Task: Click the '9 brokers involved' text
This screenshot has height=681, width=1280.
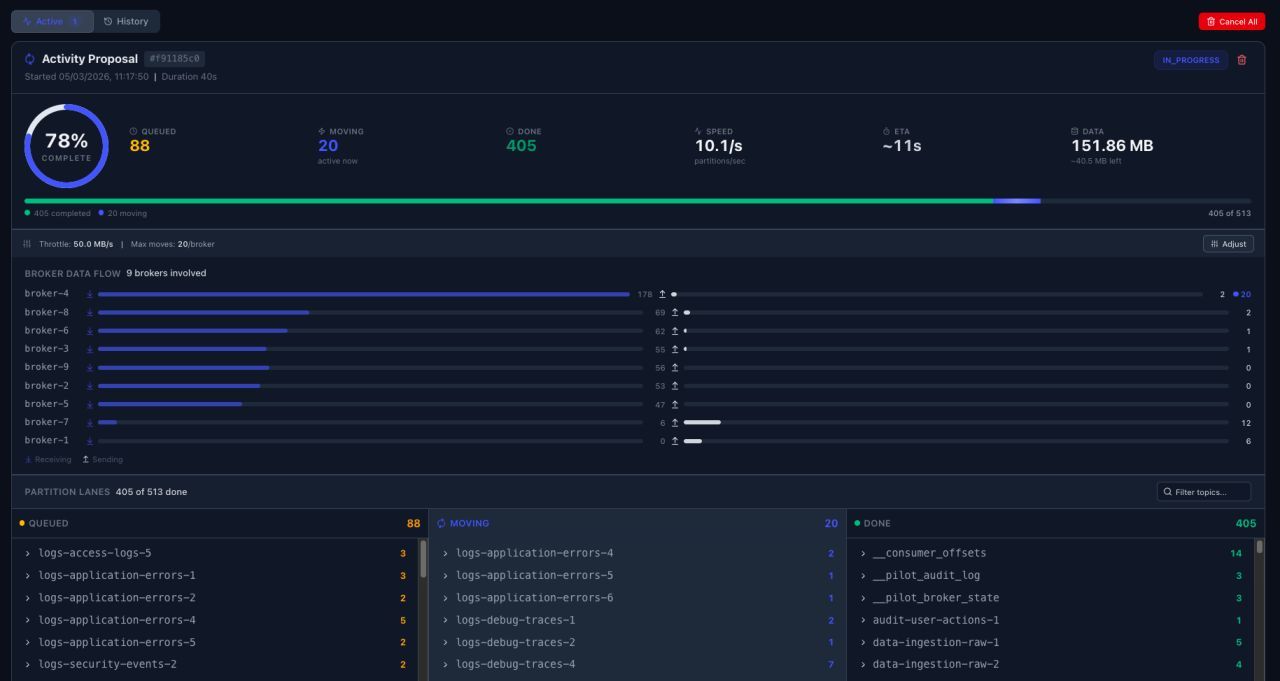Action: point(166,273)
